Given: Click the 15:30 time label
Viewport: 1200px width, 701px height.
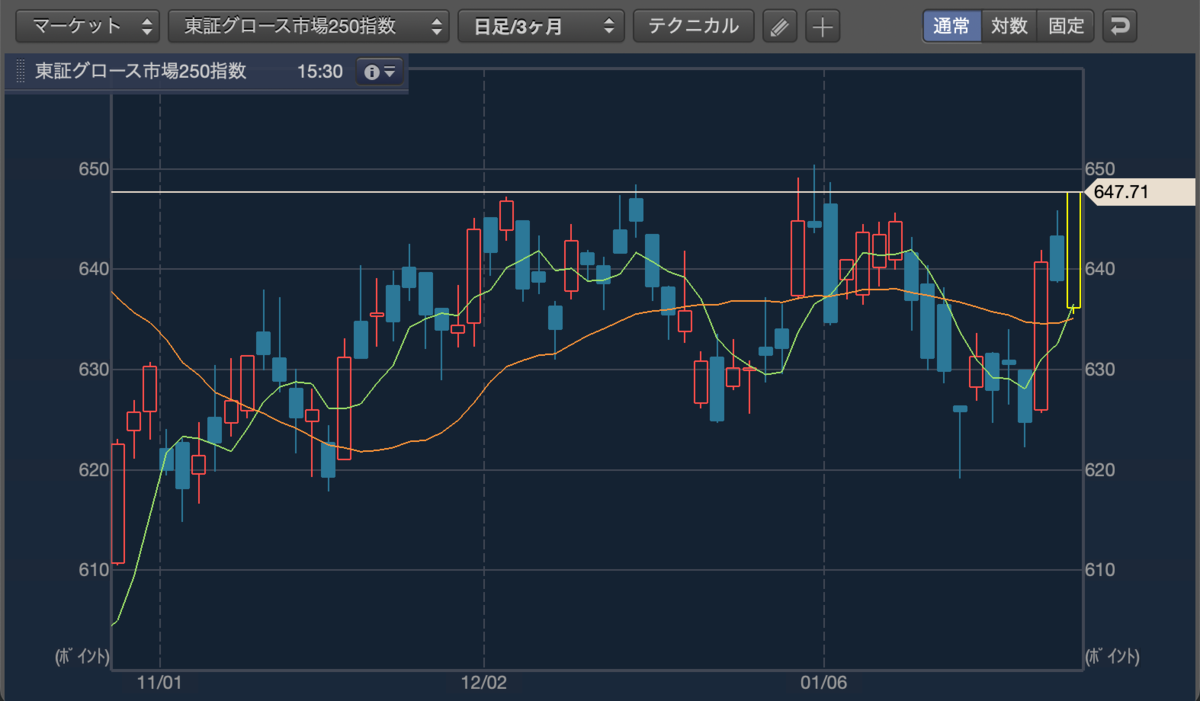Looking at the screenshot, I should coord(320,72).
